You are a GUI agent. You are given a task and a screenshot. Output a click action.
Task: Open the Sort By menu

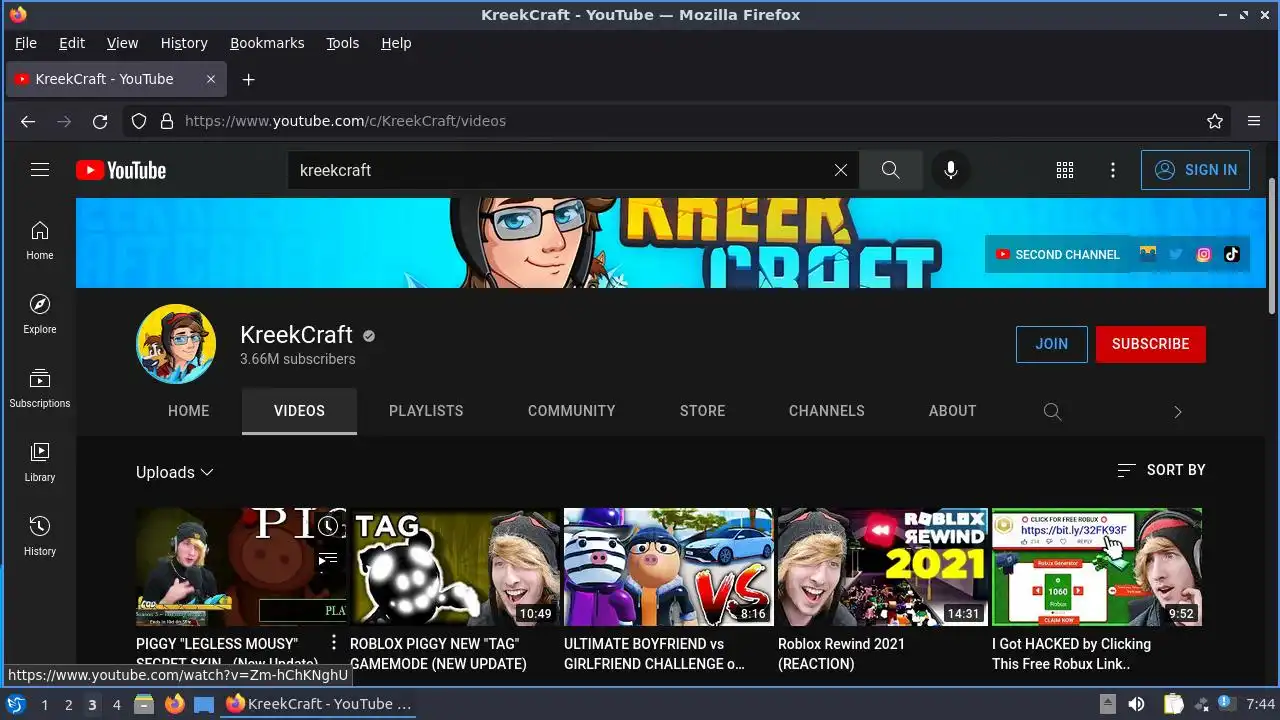tap(1161, 470)
